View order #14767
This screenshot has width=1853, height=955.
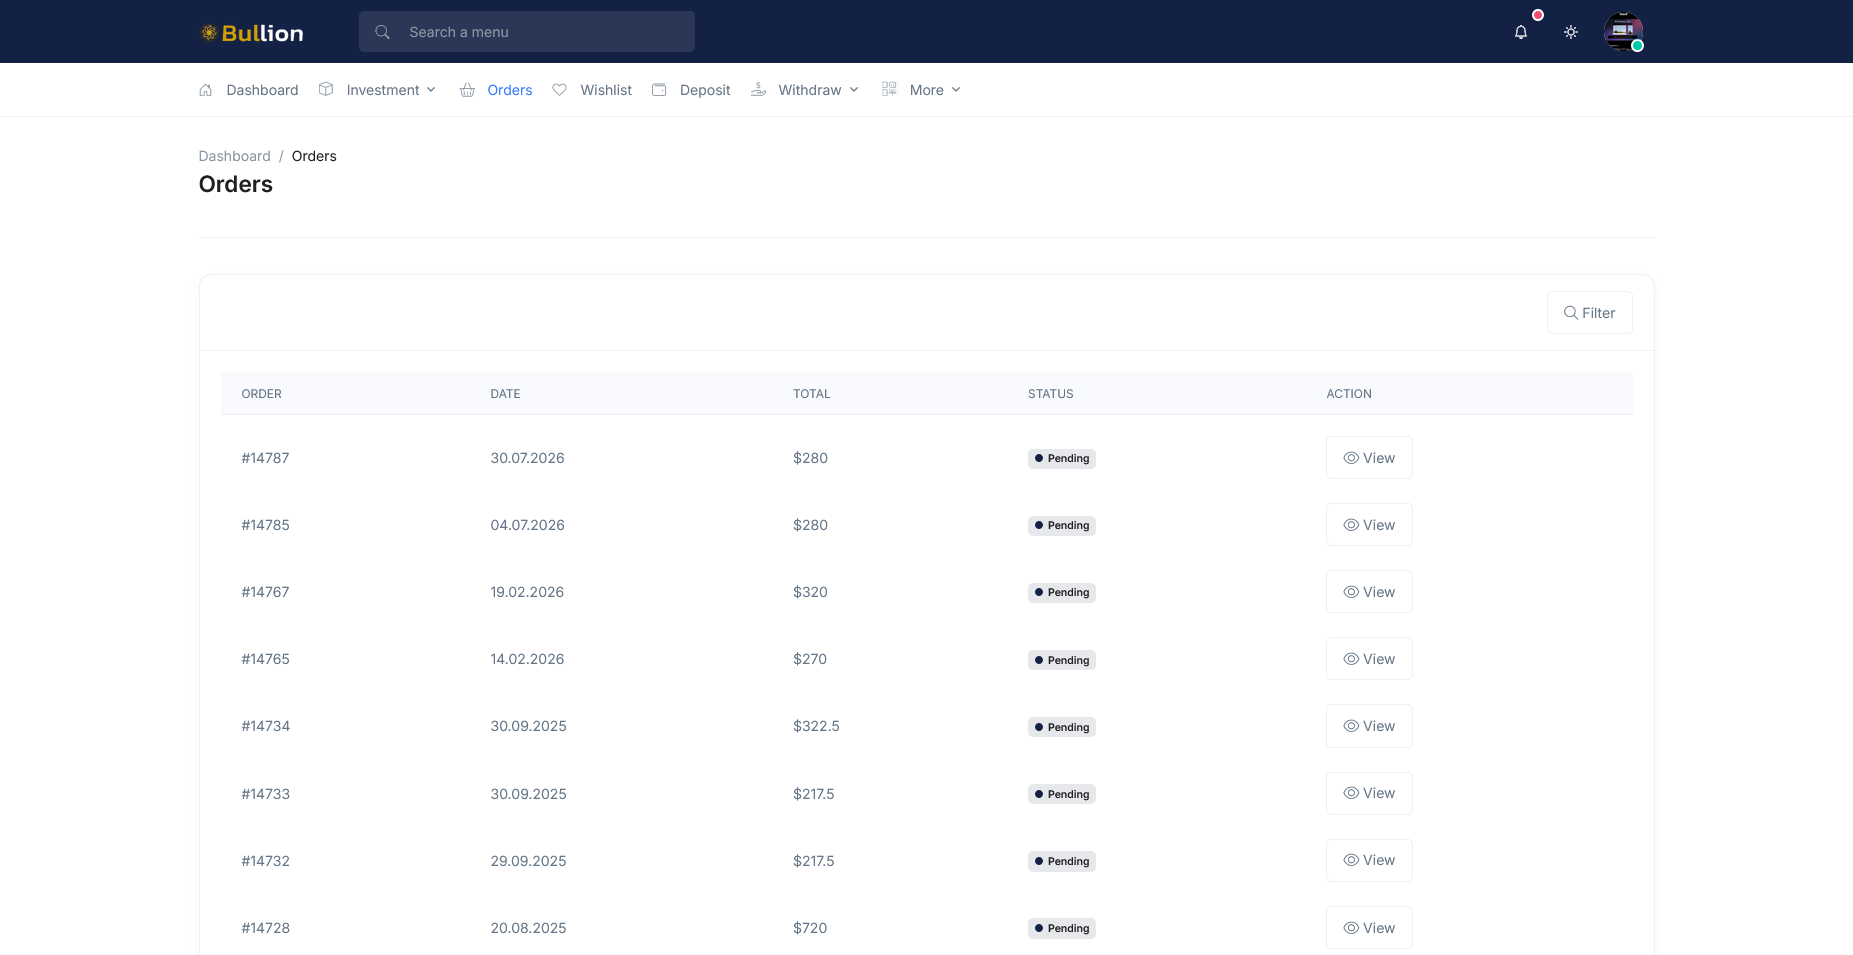tap(1369, 592)
